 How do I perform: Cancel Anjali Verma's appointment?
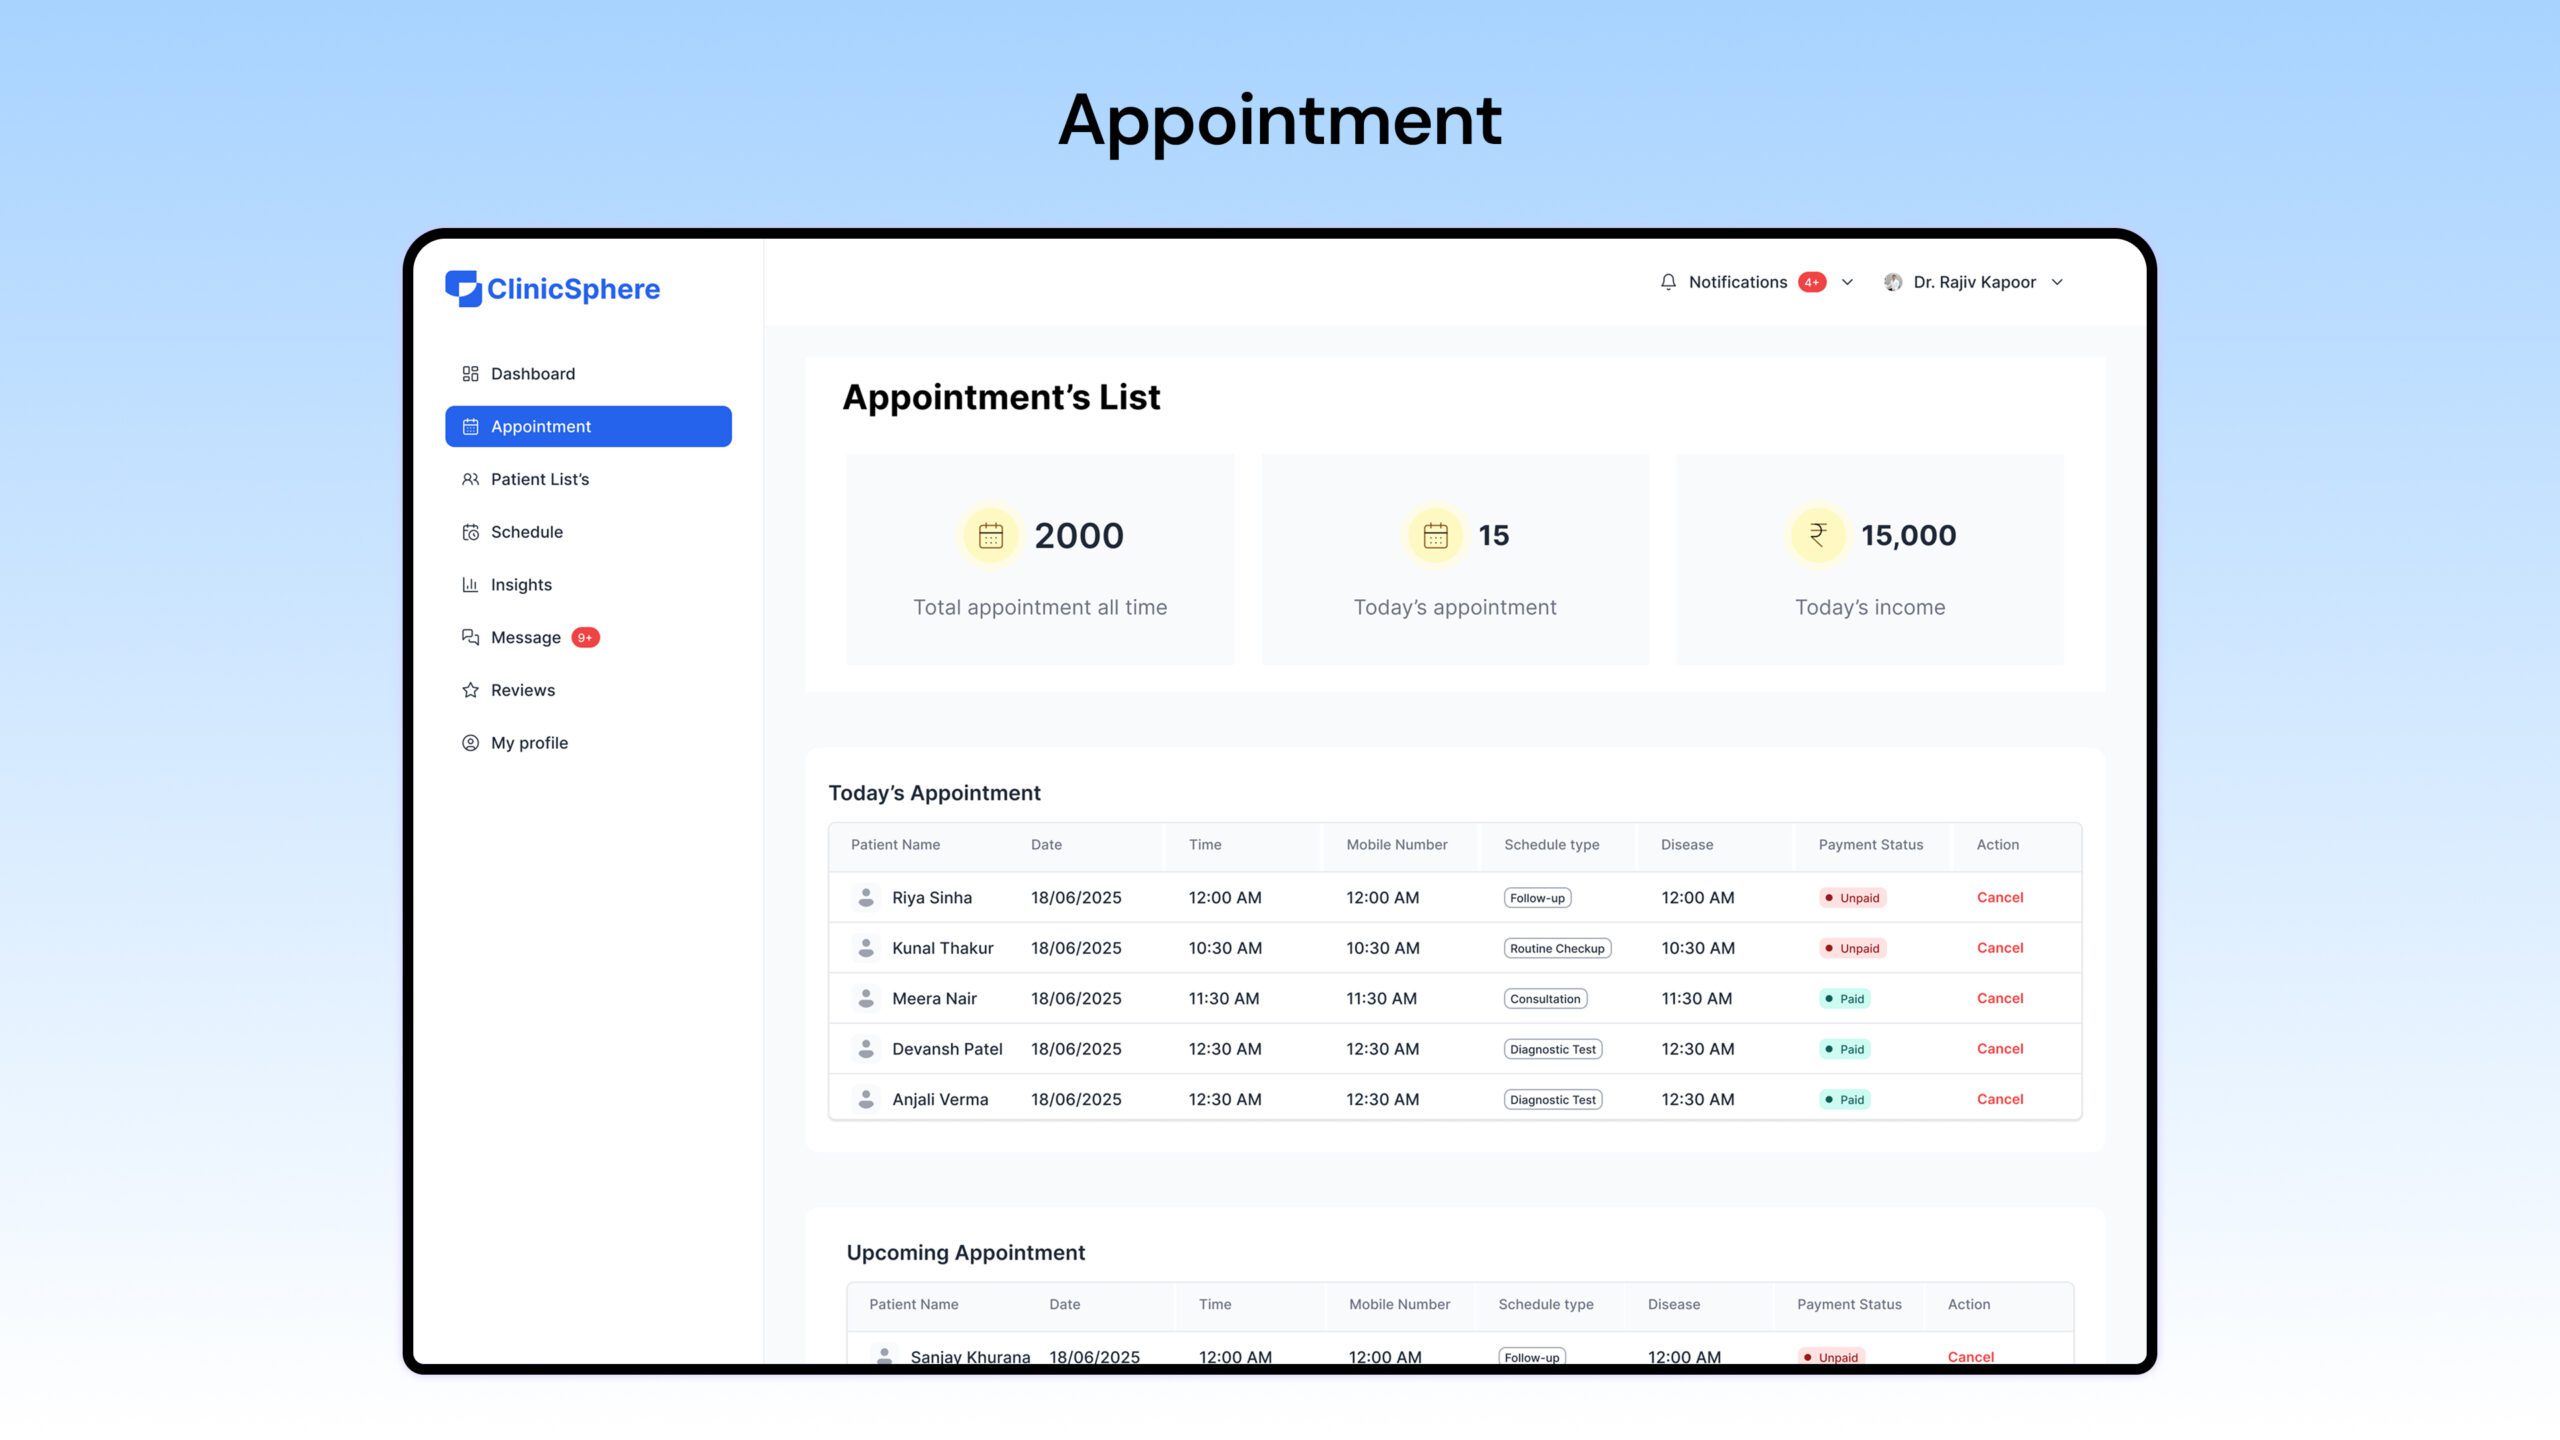pyautogui.click(x=1999, y=1099)
